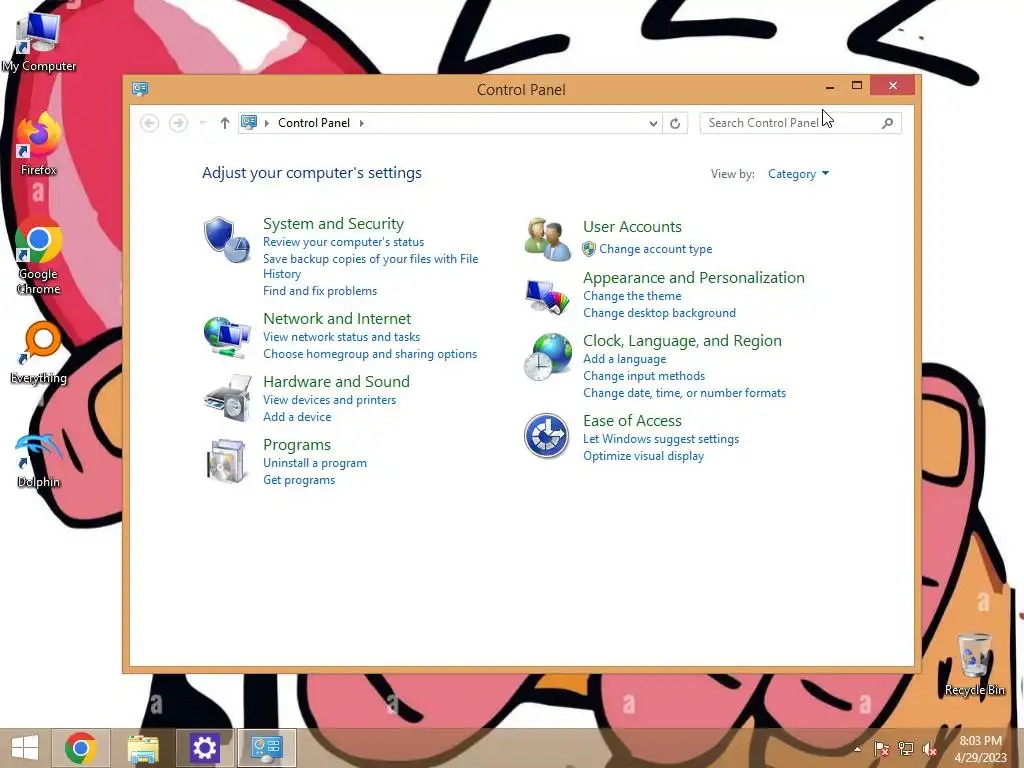Viewport: 1024px width, 768px height.
Task: Click the Dolphin desktop shortcut
Action: pos(39,460)
